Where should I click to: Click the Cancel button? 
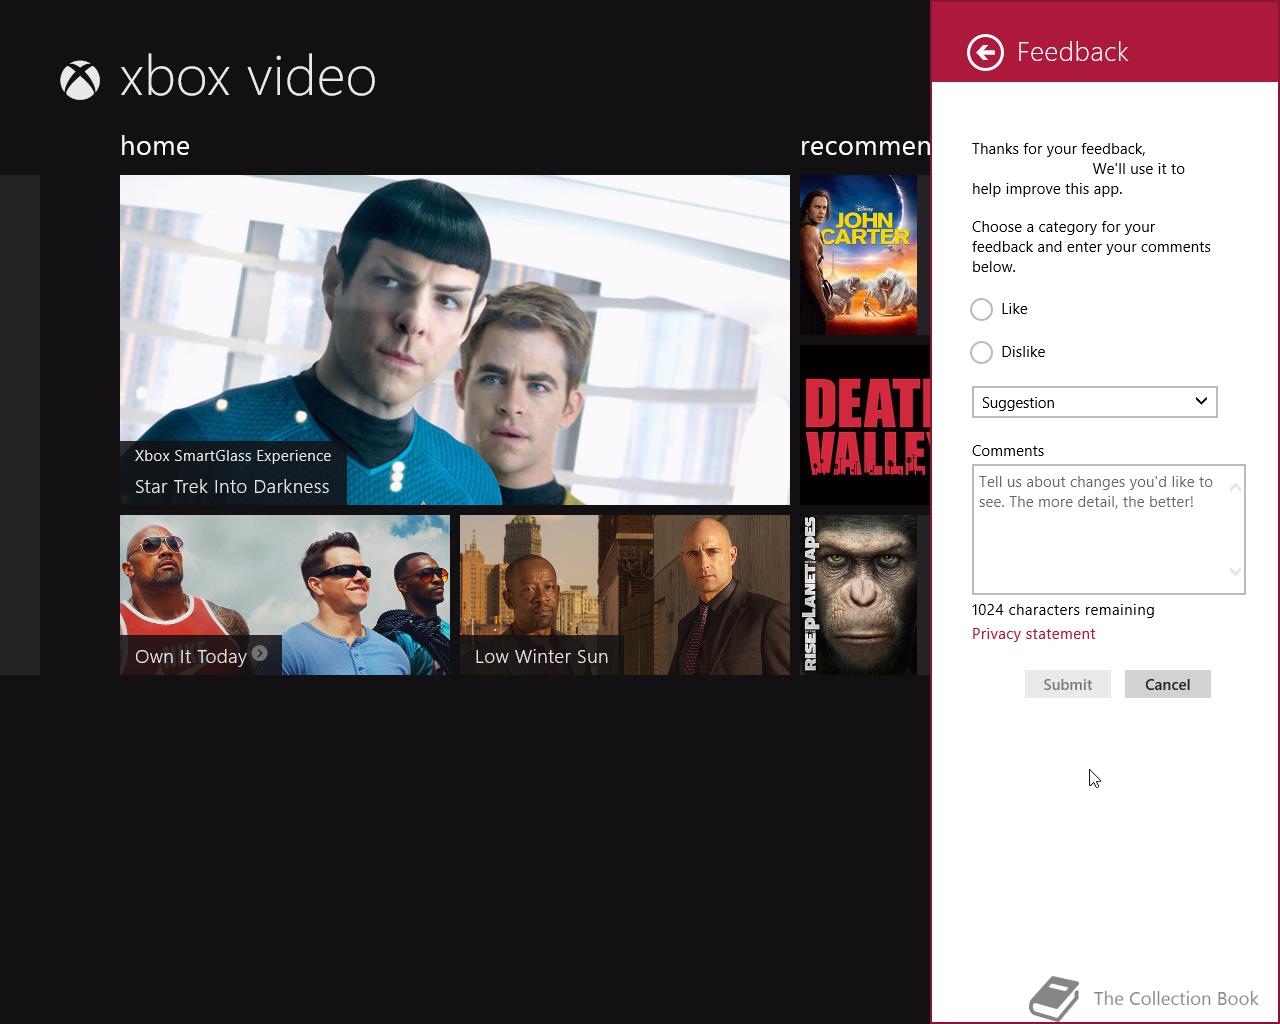tap(1167, 684)
